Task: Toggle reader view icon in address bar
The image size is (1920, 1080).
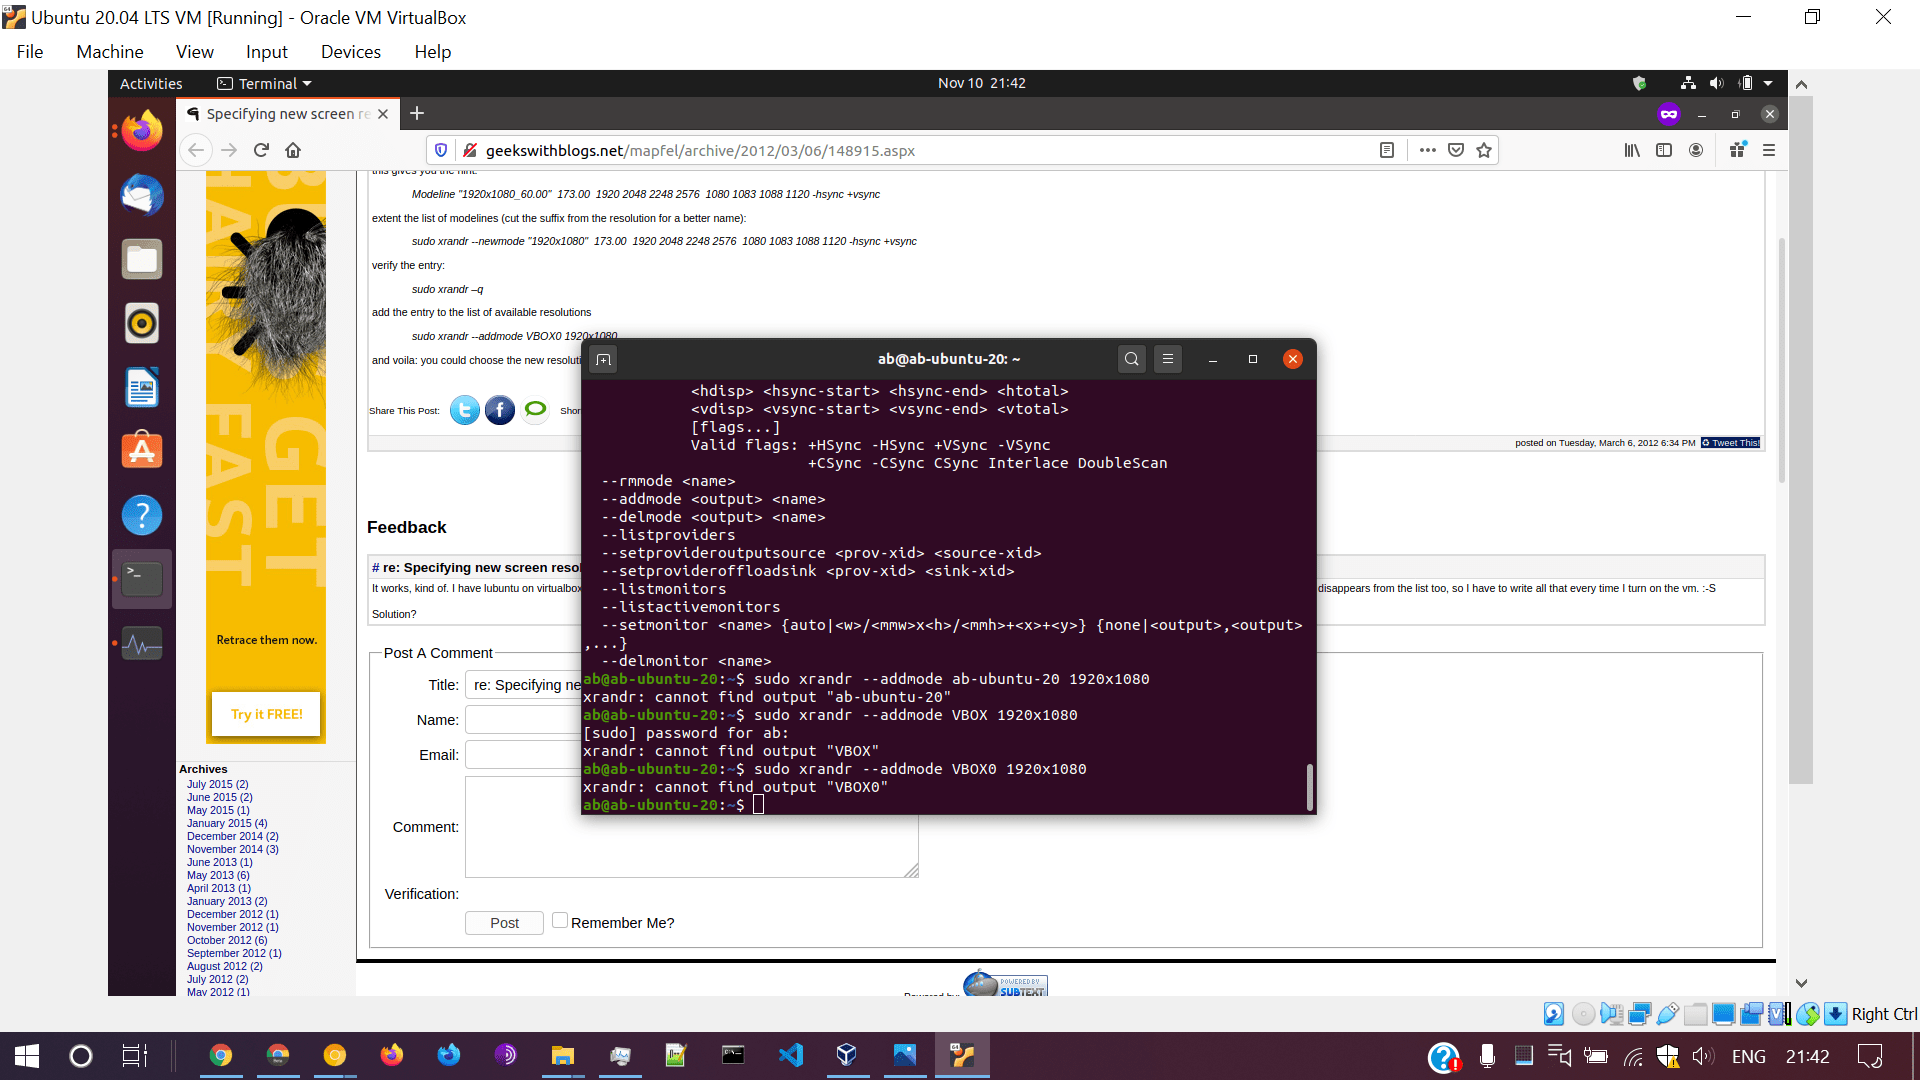Action: 1387,150
